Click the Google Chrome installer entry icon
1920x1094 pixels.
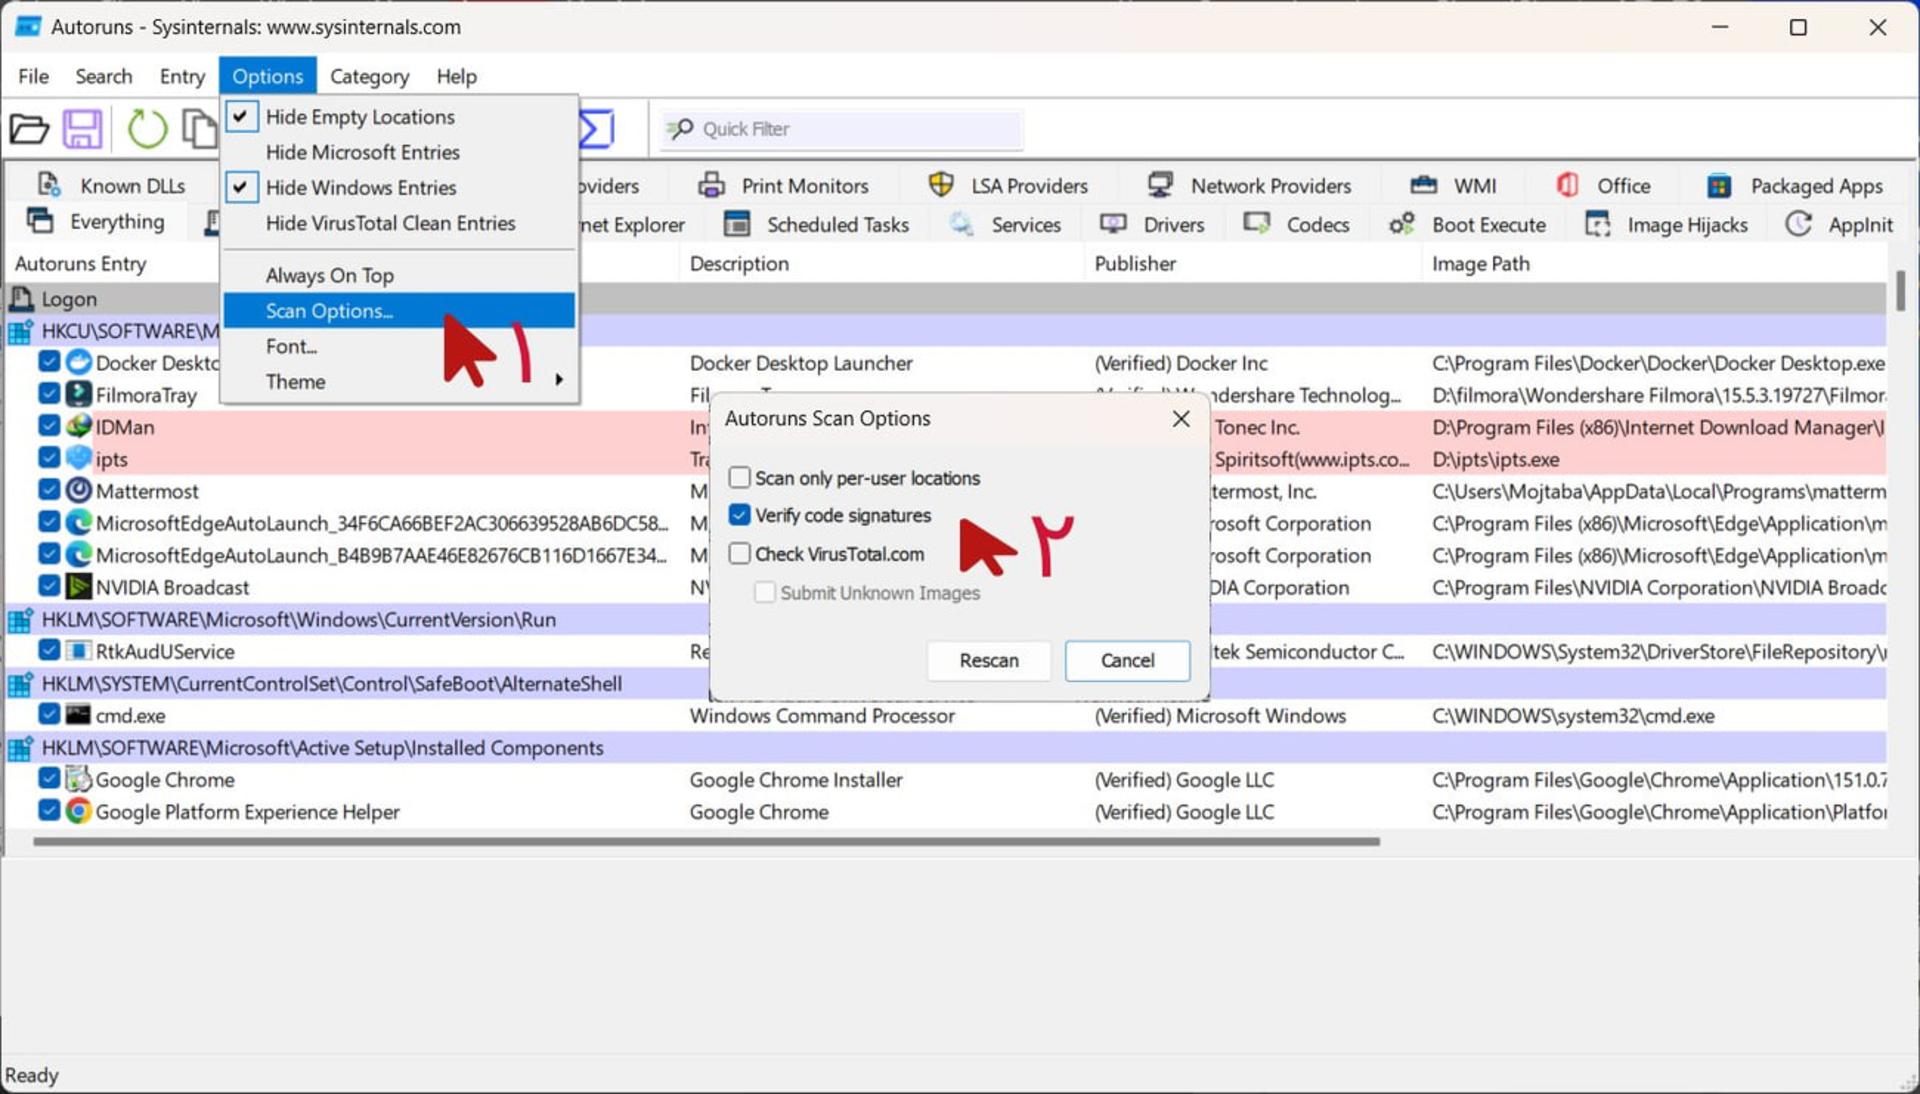(79, 779)
